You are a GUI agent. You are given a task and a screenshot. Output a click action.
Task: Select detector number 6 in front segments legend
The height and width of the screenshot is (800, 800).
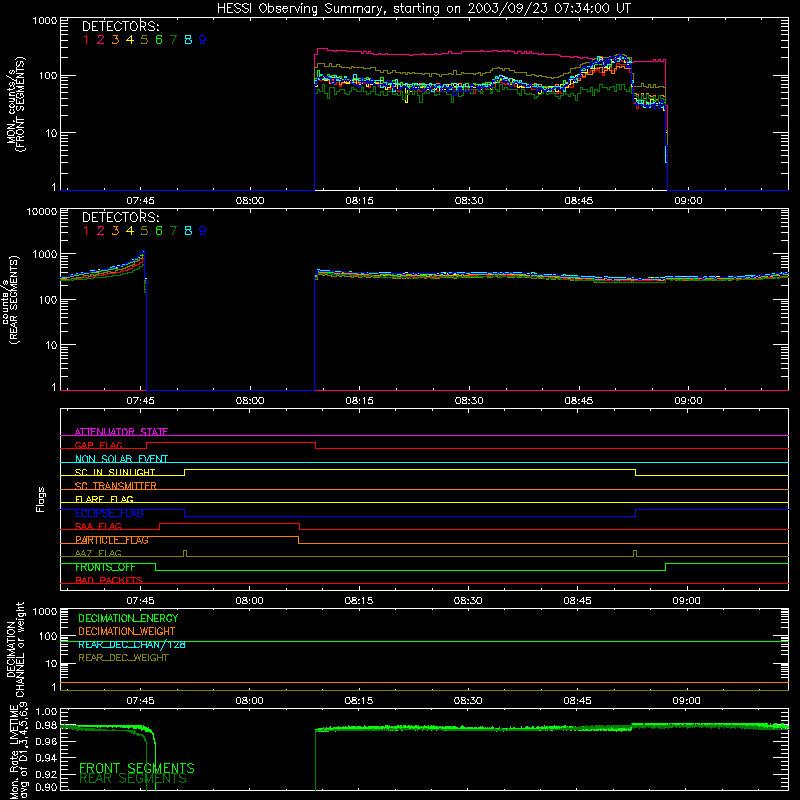pos(159,40)
